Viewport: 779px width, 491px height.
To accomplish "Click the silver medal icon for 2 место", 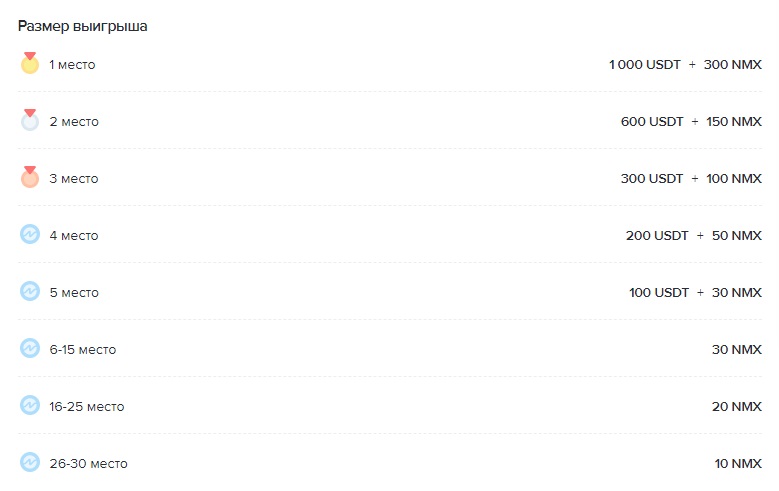I will click(x=30, y=121).
